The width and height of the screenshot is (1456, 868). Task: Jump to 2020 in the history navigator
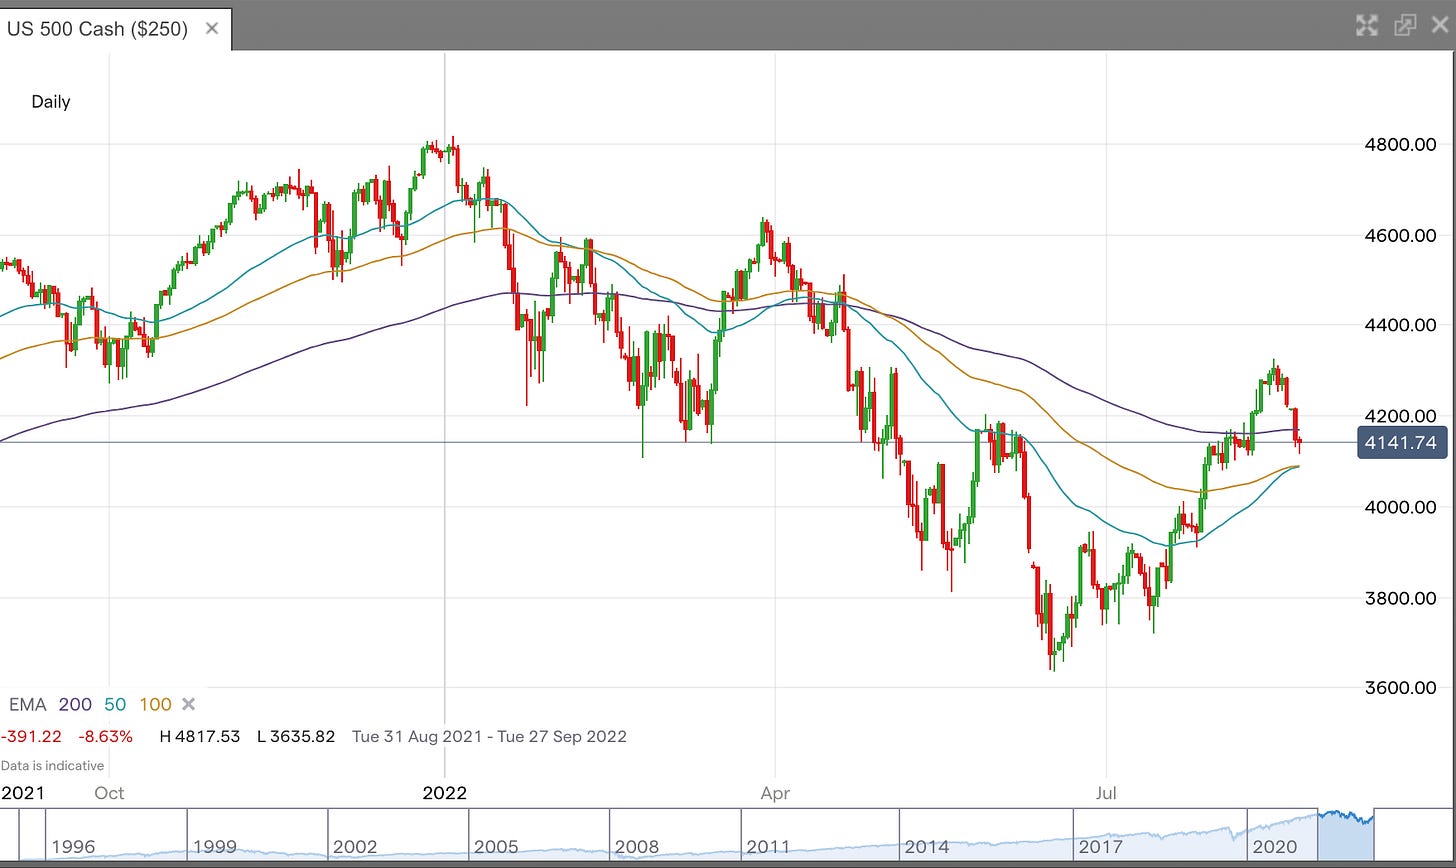1274,846
